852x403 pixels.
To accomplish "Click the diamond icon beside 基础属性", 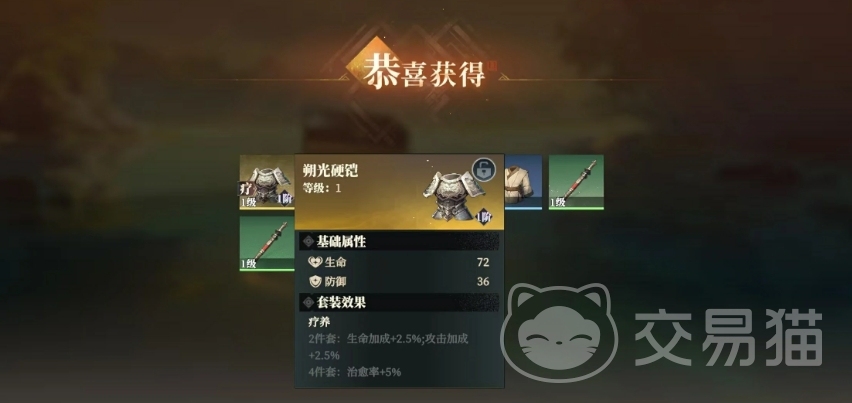I will pos(309,241).
